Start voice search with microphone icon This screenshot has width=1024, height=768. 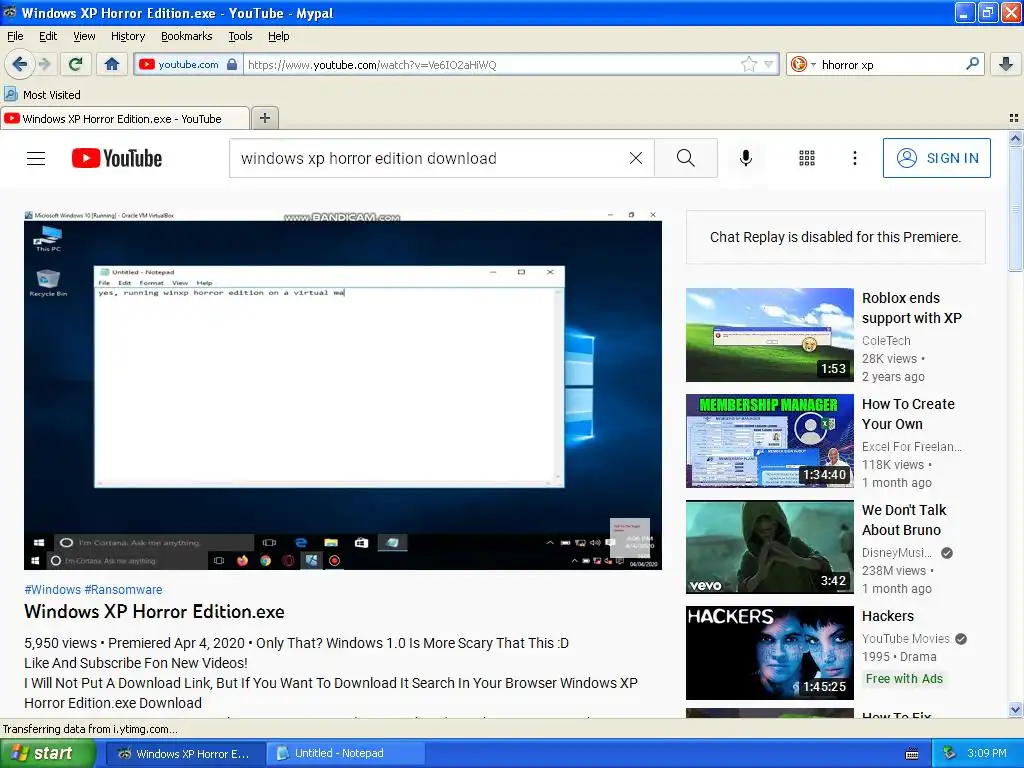[746, 158]
